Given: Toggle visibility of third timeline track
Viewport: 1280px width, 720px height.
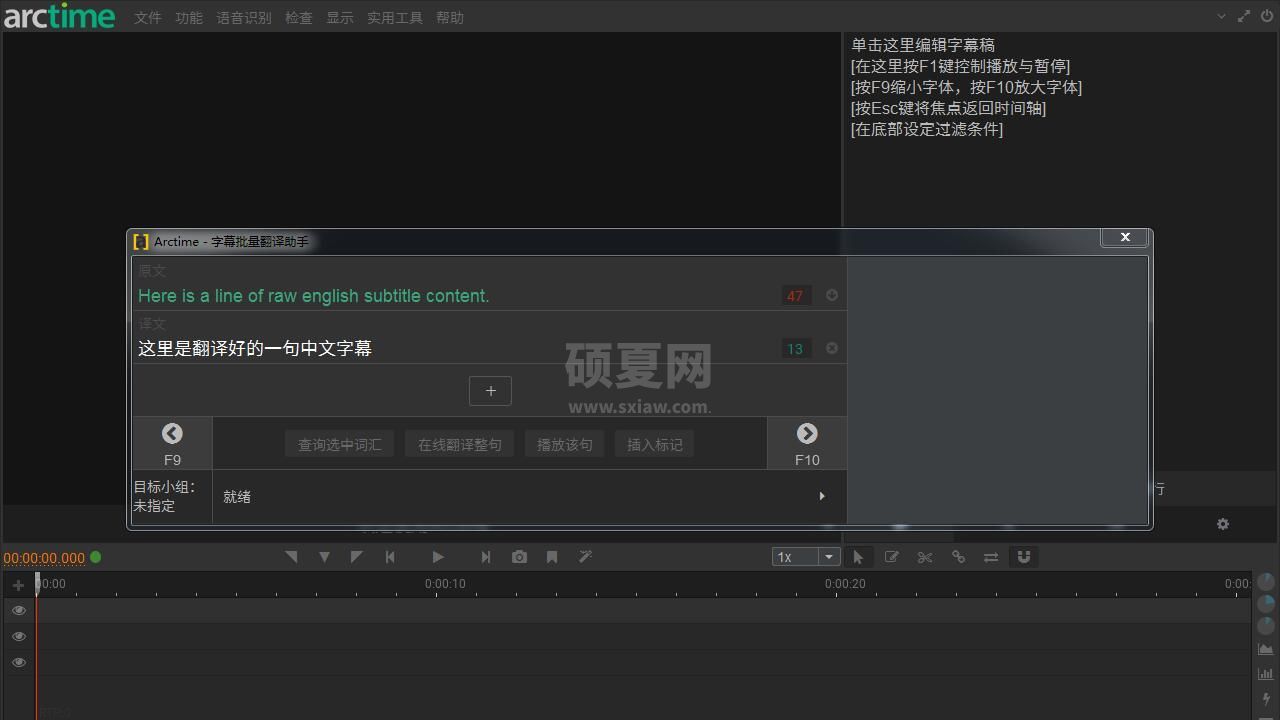Looking at the screenshot, I should pos(19,662).
